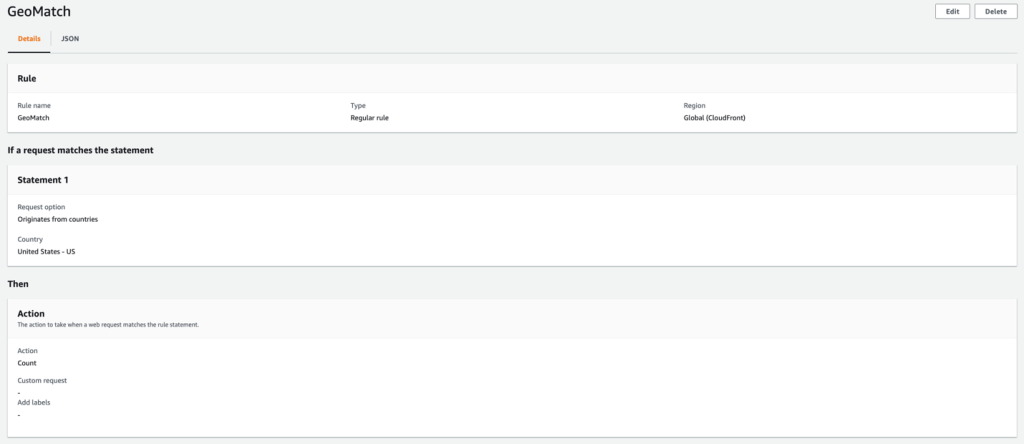Click the Then heading
1024x444 pixels.
(18, 285)
